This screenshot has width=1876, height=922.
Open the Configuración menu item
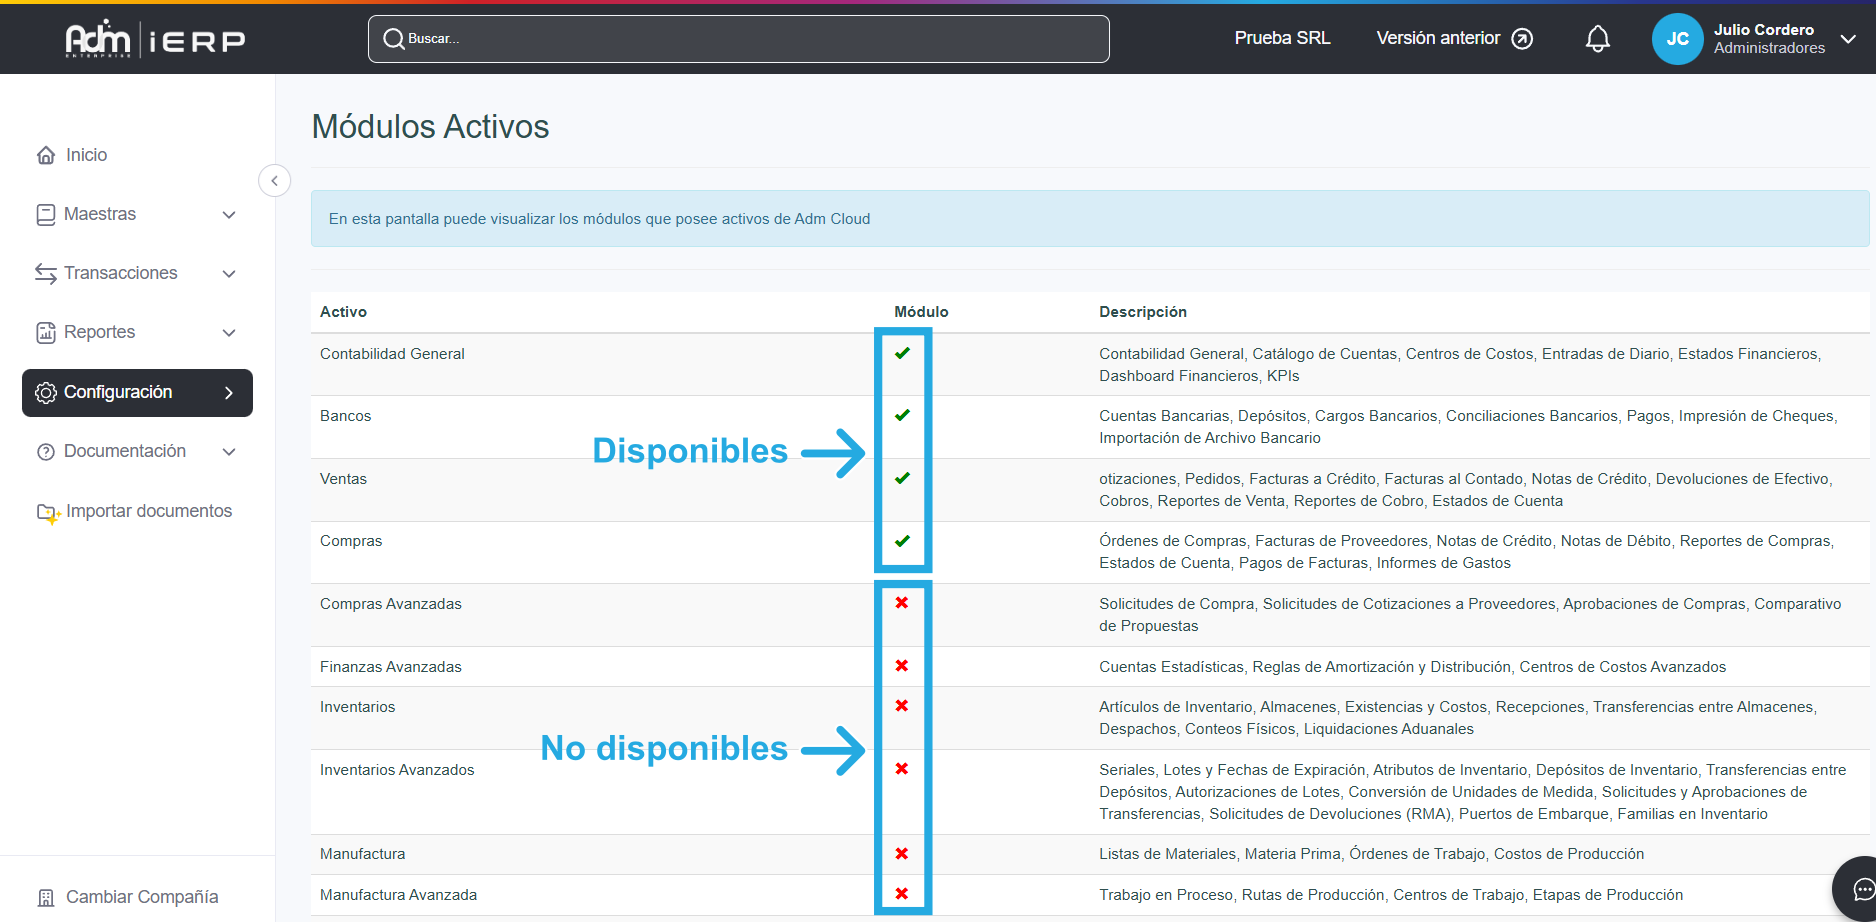coord(137,392)
